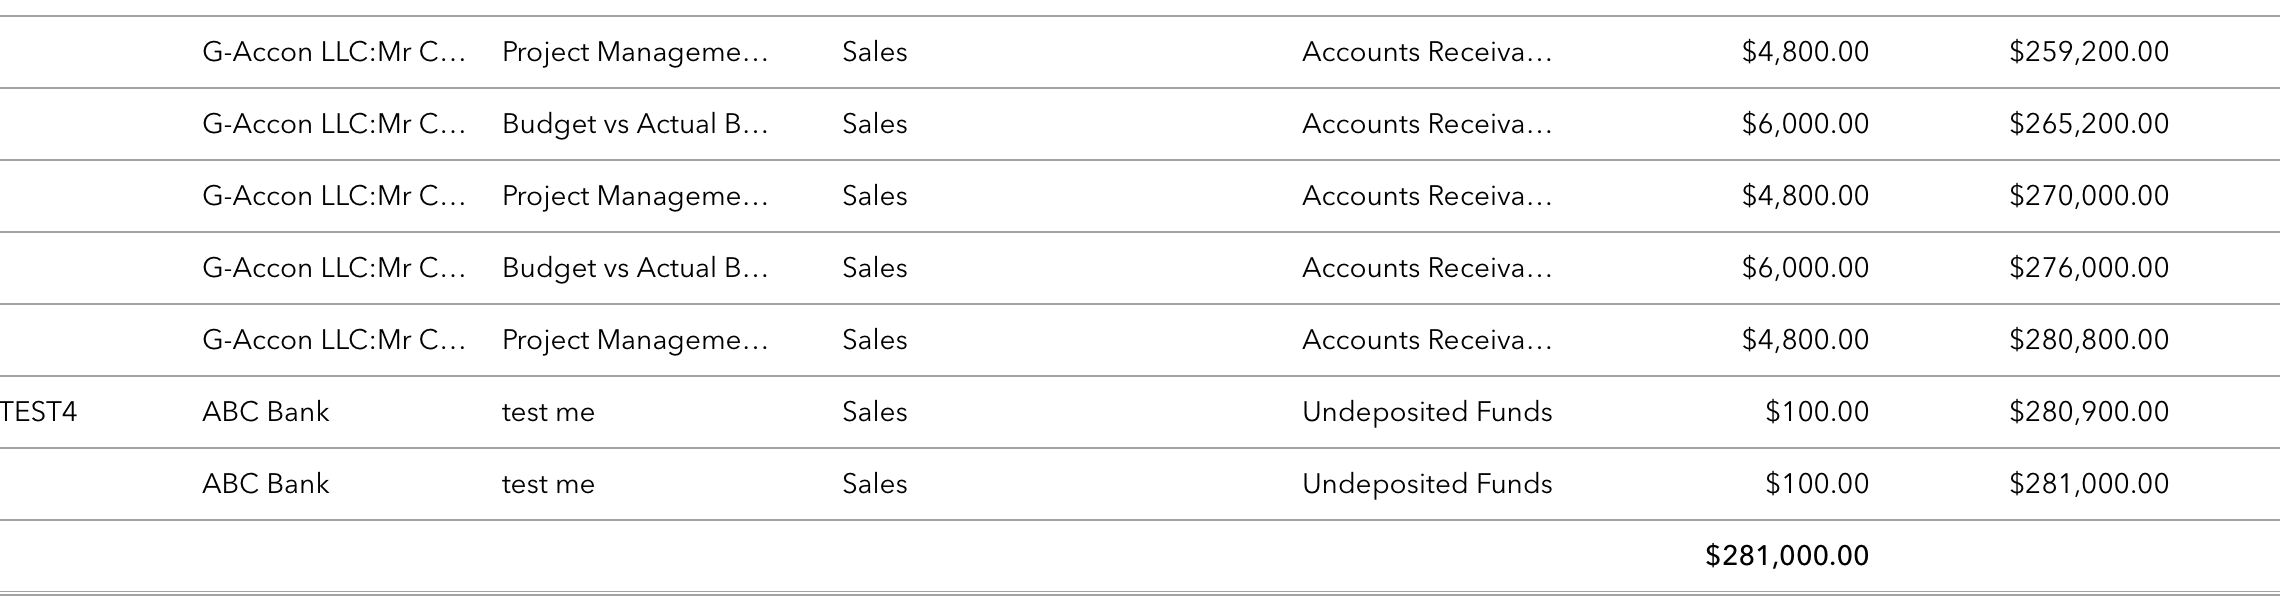This screenshot has height=596, width=2280.
Task: Click the last Undeposited Funds split
Action: coord(1427,484)
